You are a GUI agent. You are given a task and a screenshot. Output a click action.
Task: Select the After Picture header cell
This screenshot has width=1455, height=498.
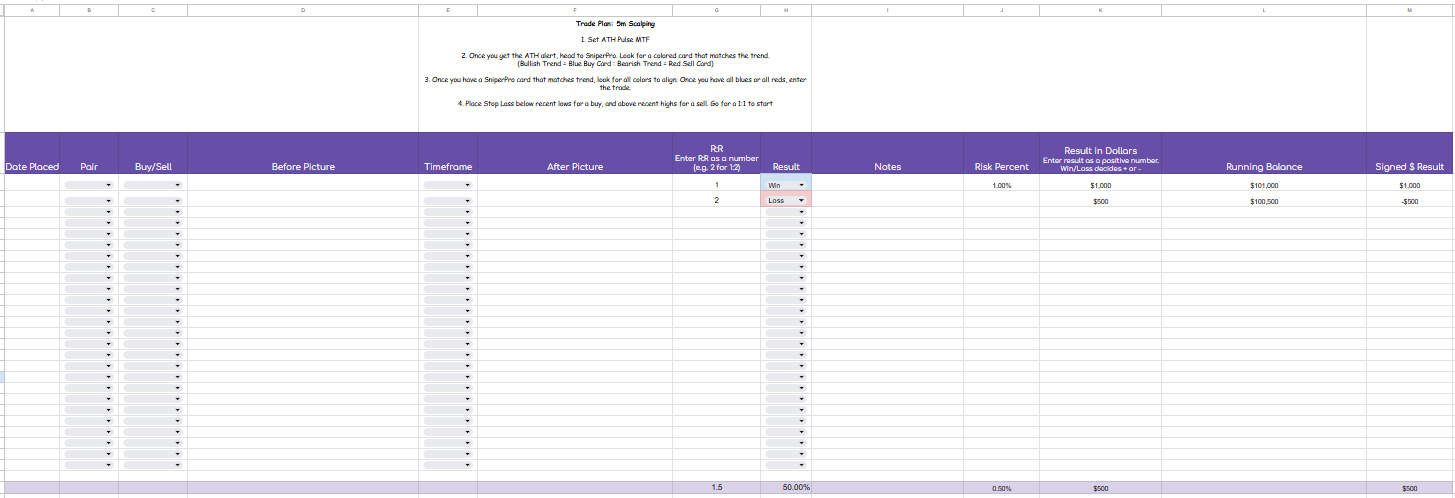pyautogui.click(x=575, y=167)
